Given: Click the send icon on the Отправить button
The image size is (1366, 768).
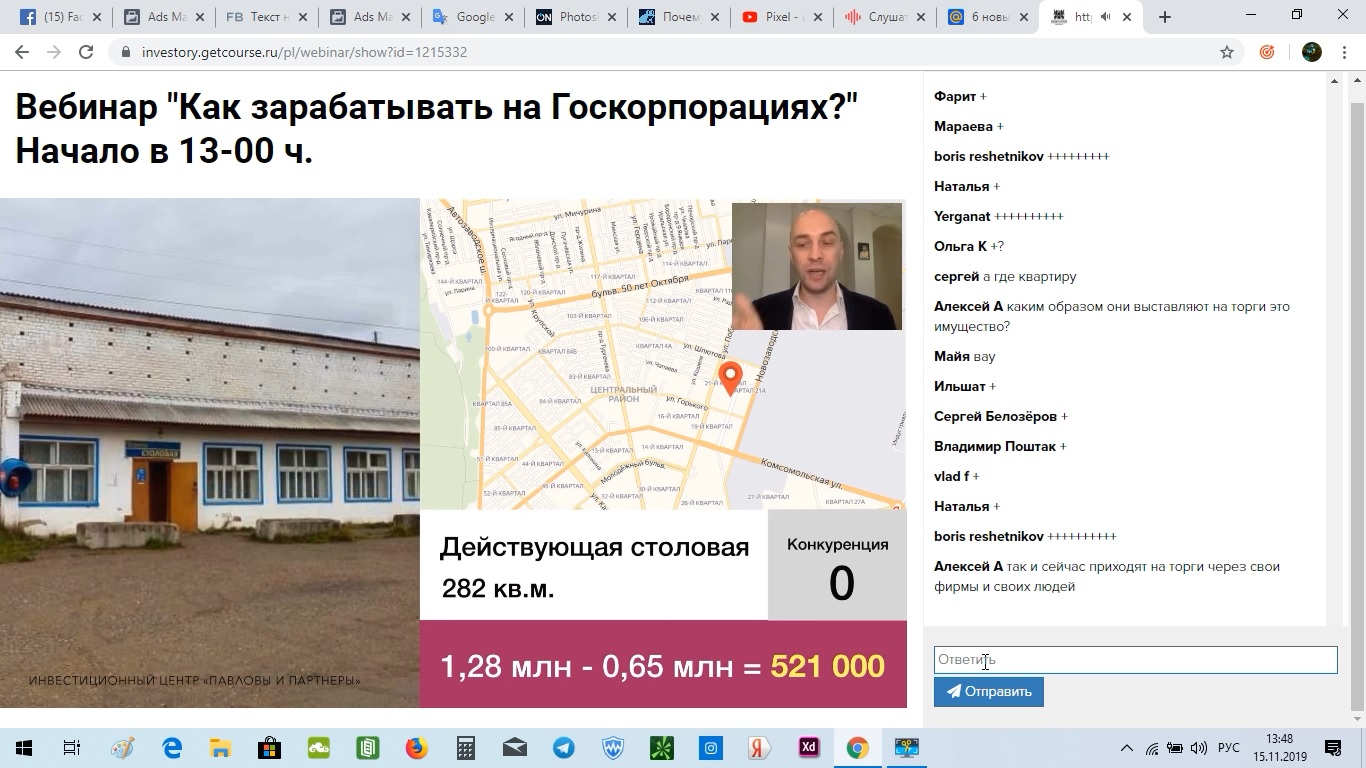Looking at the screenshot, I should click(x=952, y=691).
